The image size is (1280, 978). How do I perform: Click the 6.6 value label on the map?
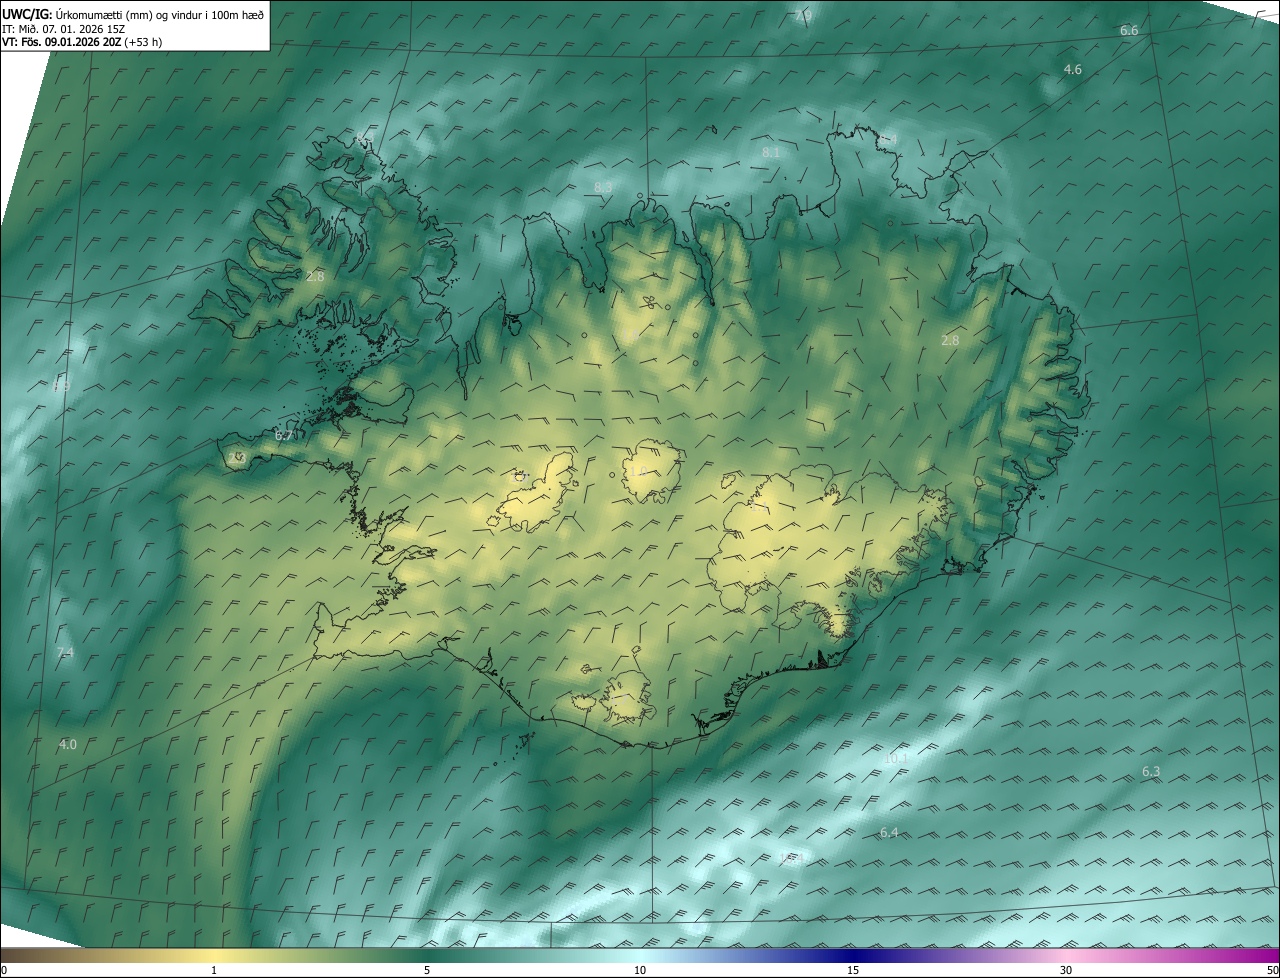pos(1129,31)
